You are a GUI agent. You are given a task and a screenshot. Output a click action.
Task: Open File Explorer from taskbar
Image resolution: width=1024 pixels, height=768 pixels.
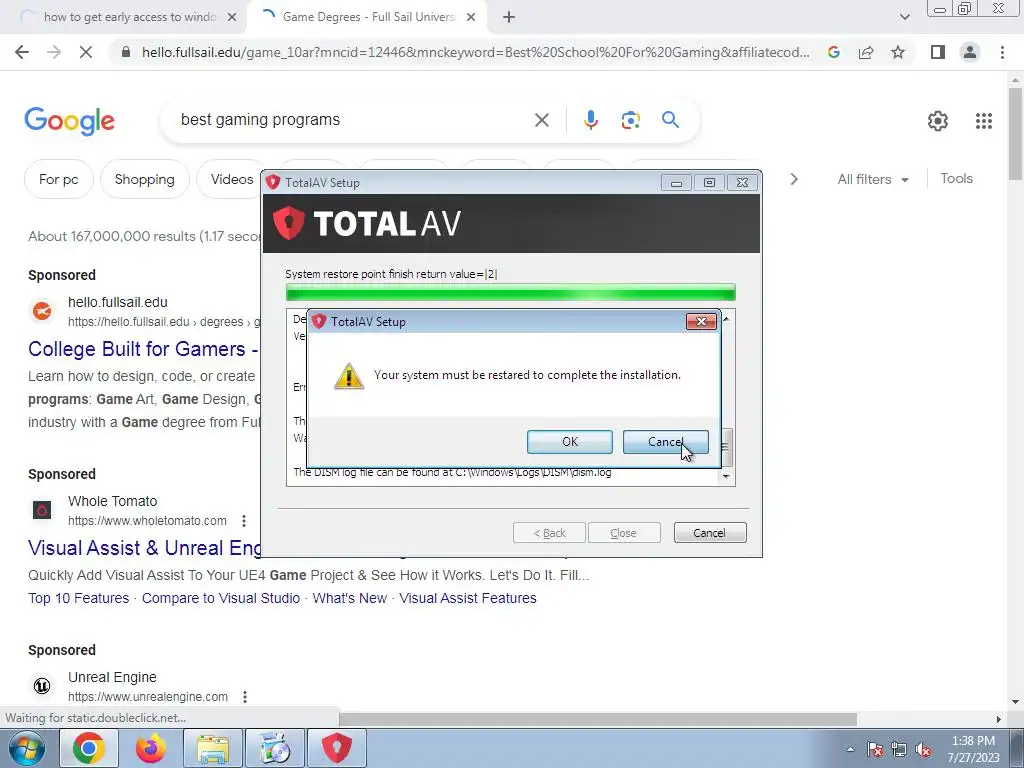212,748
